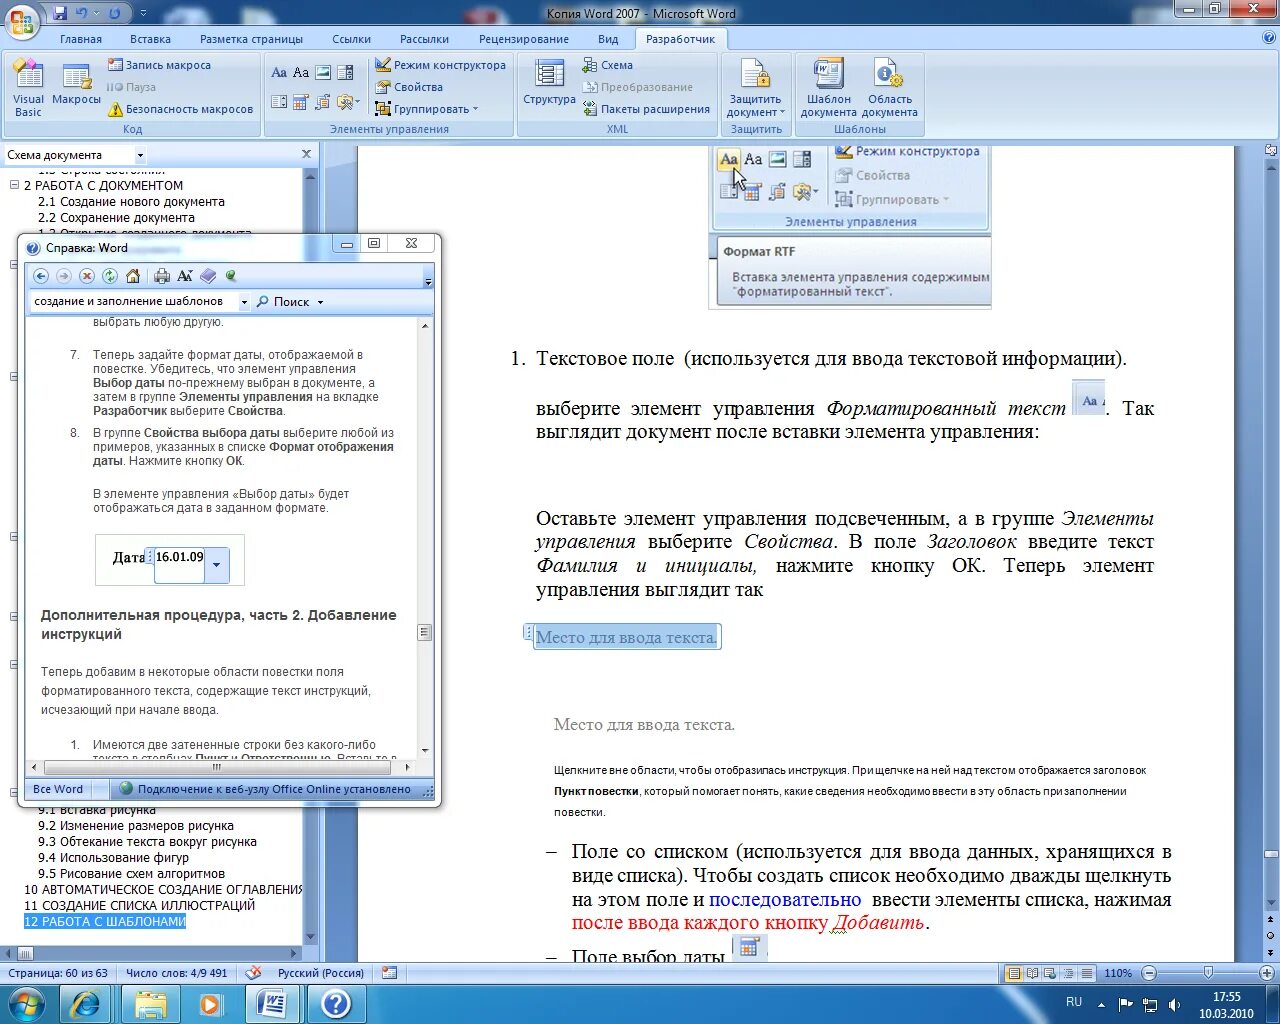This screenshot has height=1024, width=1280.
Task: Open Internet Explorer from taskbar
Action: tap(84, 1003)
